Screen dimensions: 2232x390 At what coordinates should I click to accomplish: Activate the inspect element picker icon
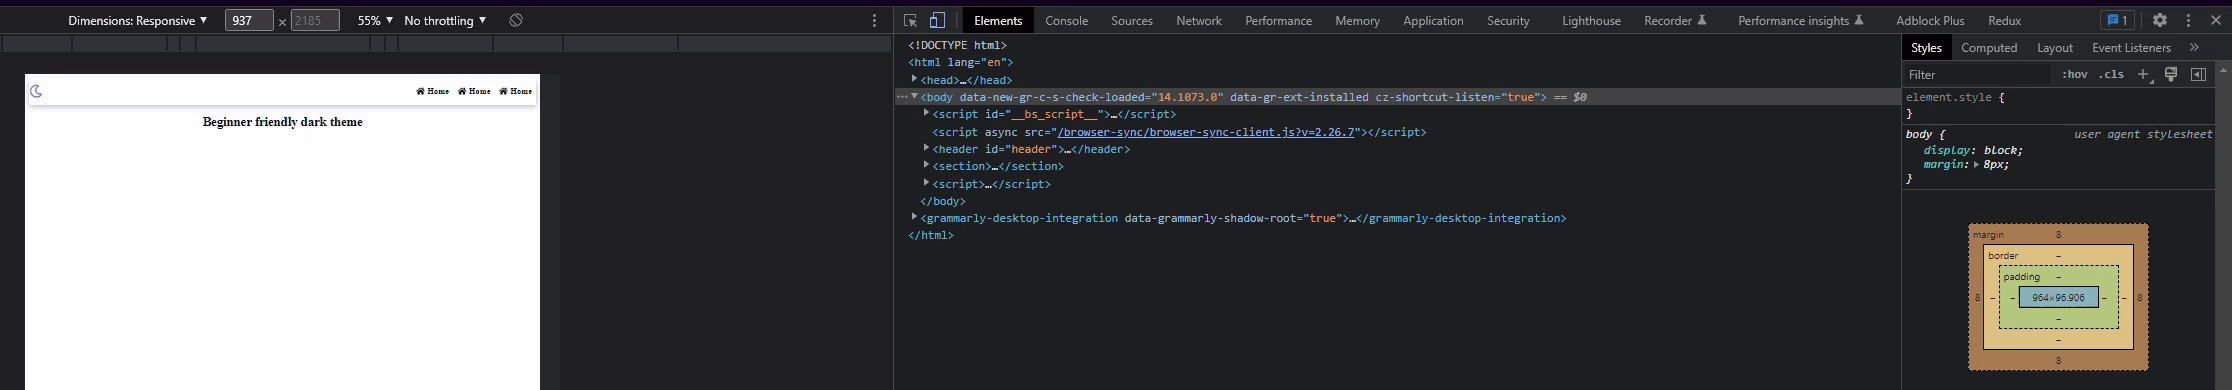910,20
